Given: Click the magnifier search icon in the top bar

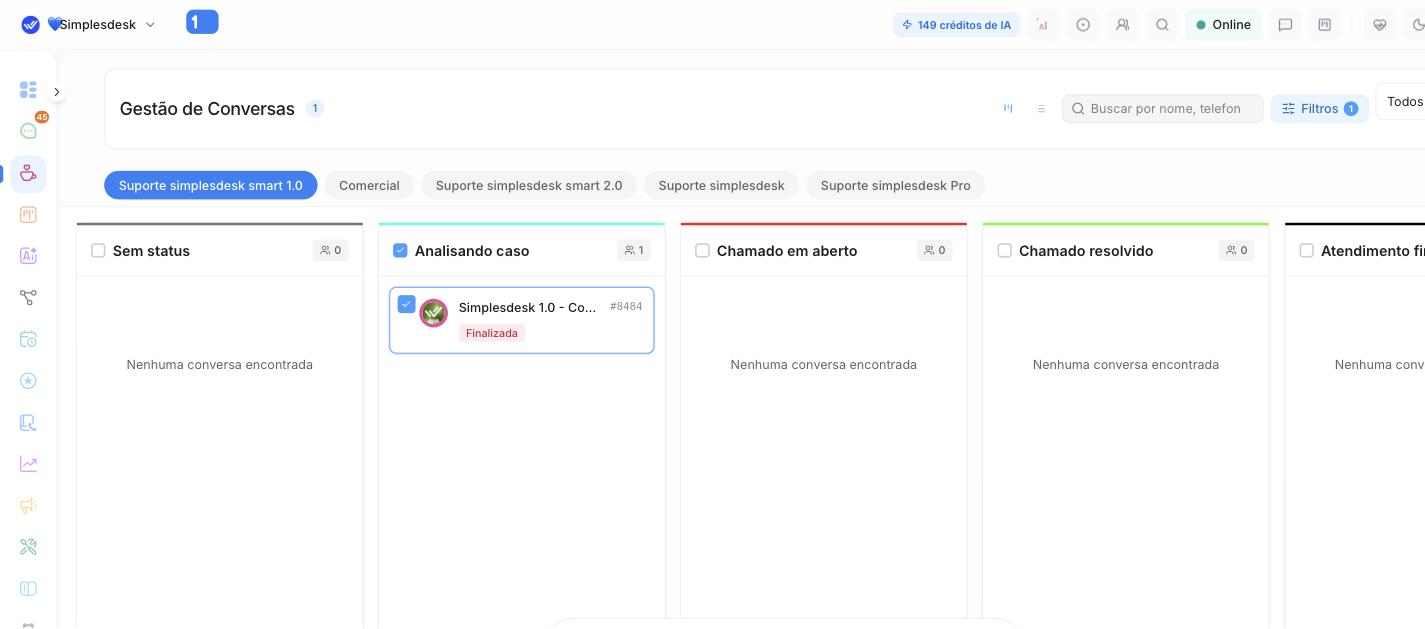Looking at the screenshot, I should point(1162,25).
